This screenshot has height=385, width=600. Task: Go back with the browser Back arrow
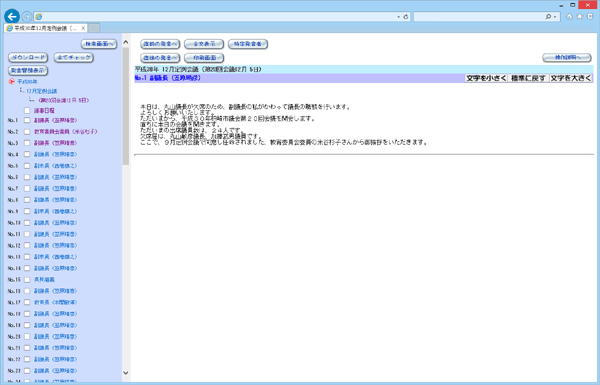click(12, 16)
